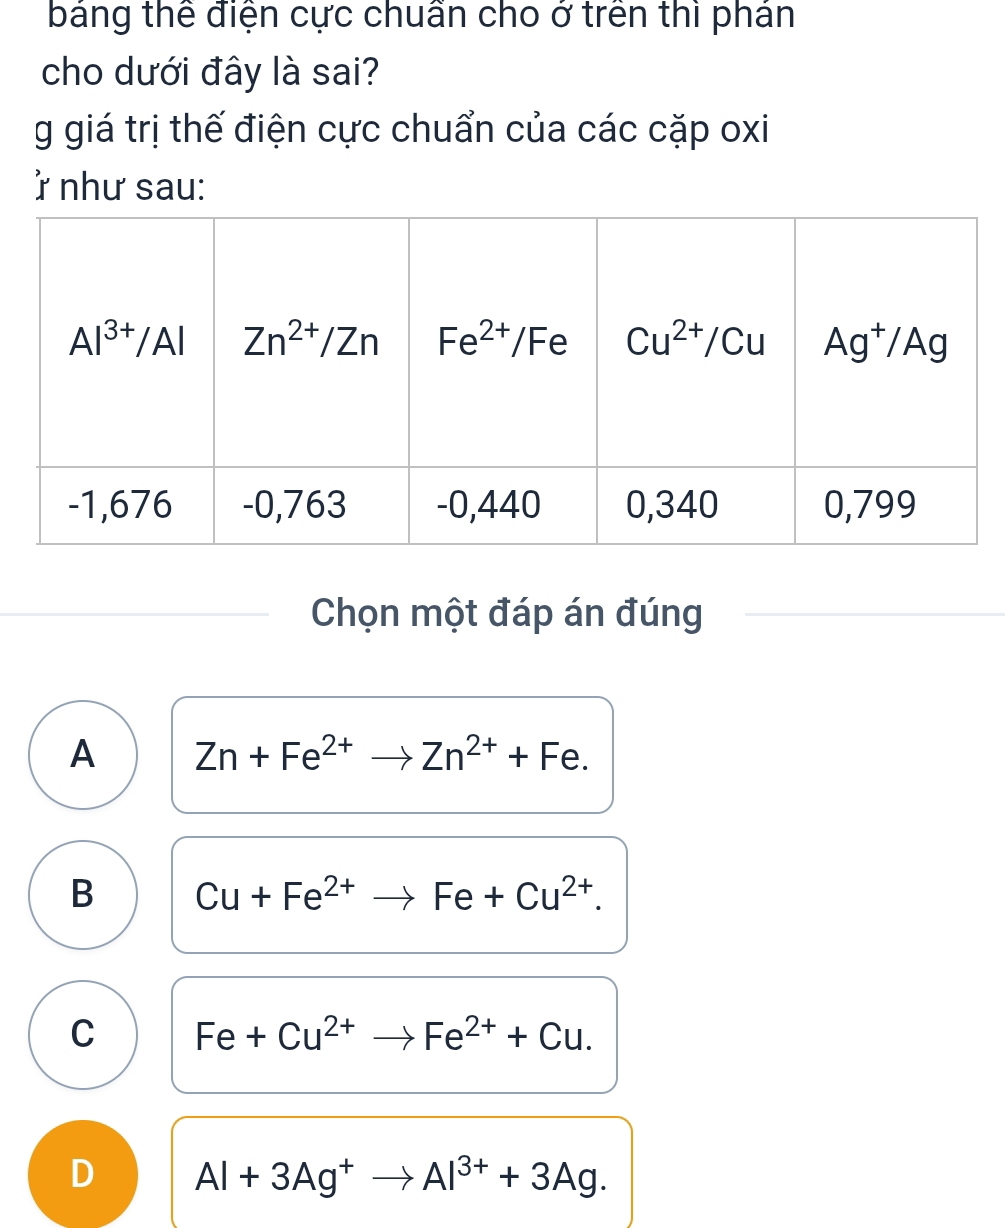
Task: Click the -0,440 value cell
Action: pos(503,506)
